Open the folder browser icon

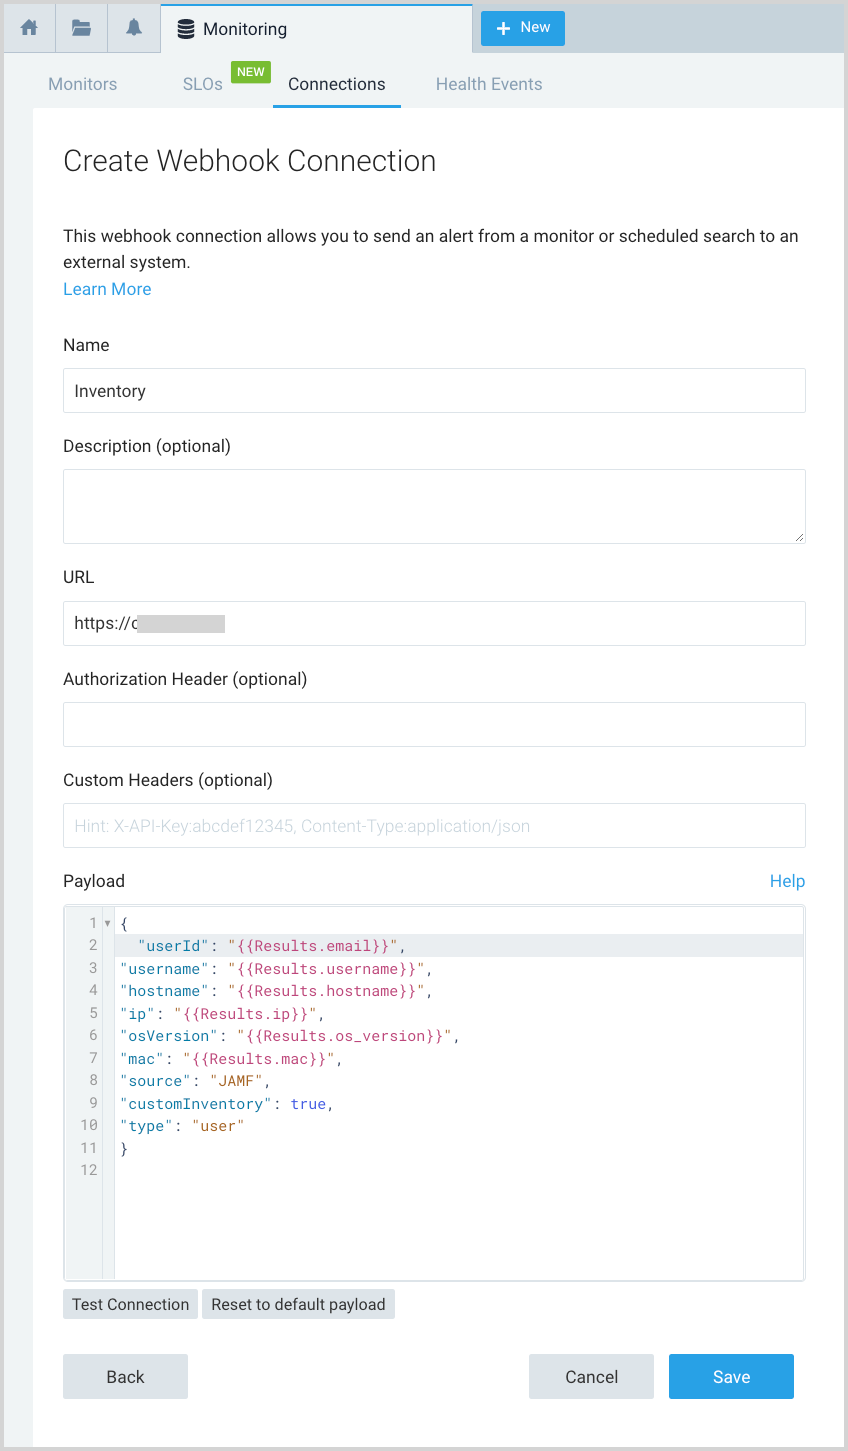pyautogui.click(x=80, y=28)
